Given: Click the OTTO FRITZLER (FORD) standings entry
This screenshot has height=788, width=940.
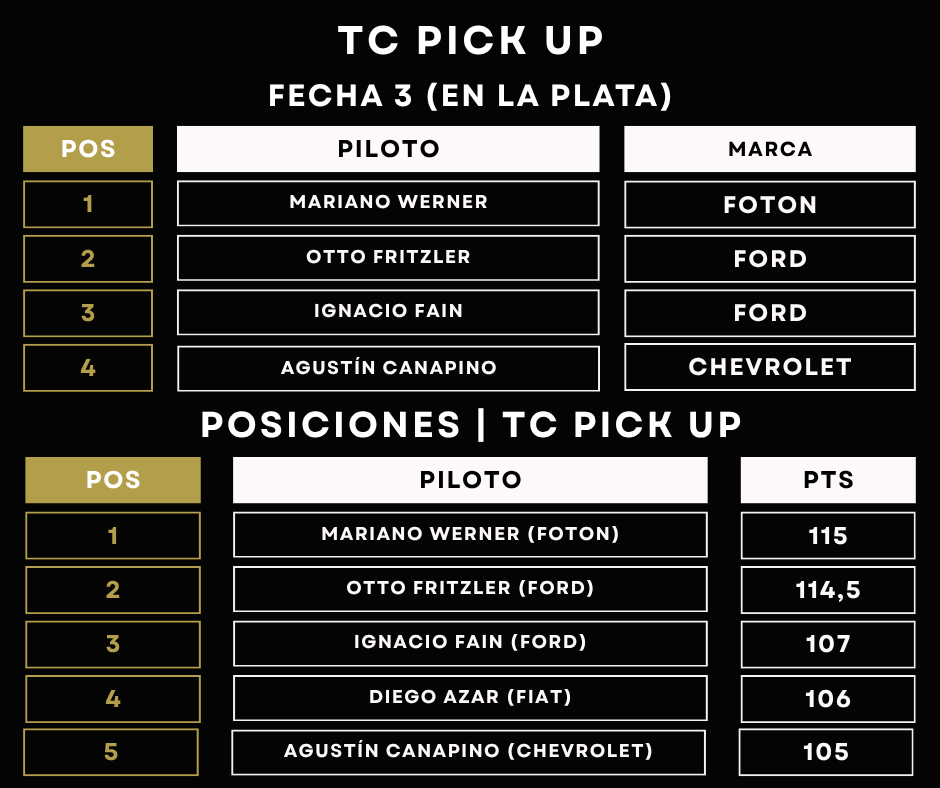Looking at the screenshot, I should [x=470, y=588].
